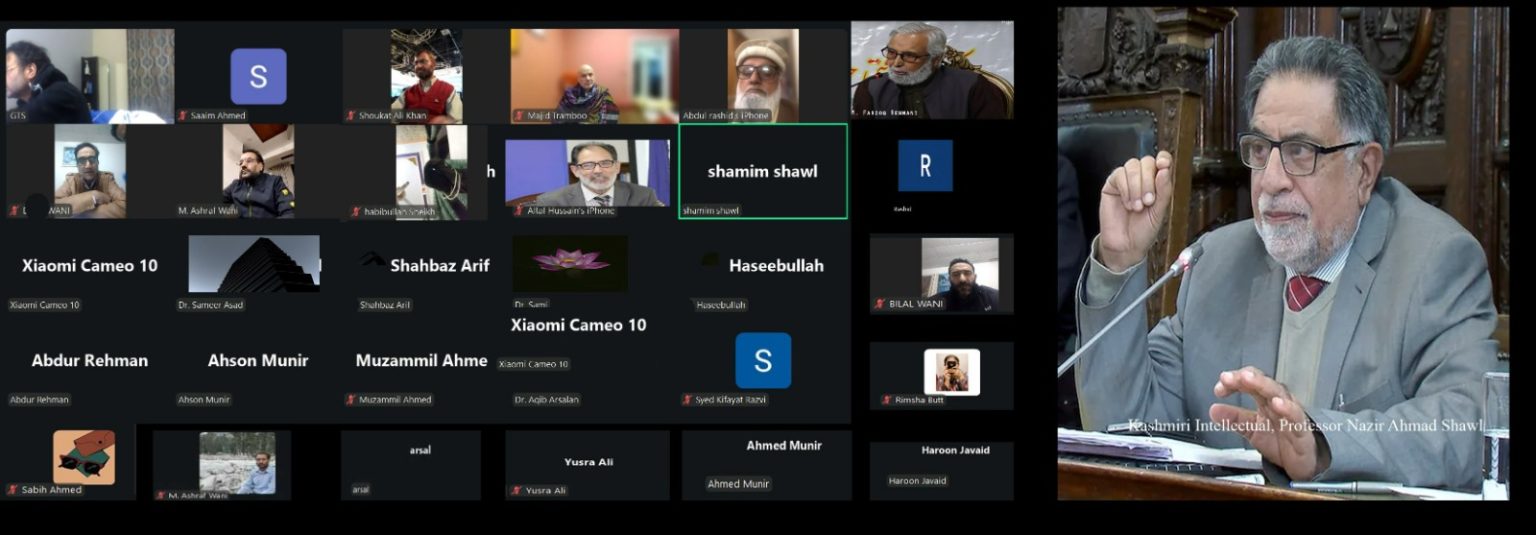This screenshot has width=1536, height=535.
Task: Click the blue R avatar tile
Action: pos(925,166)
